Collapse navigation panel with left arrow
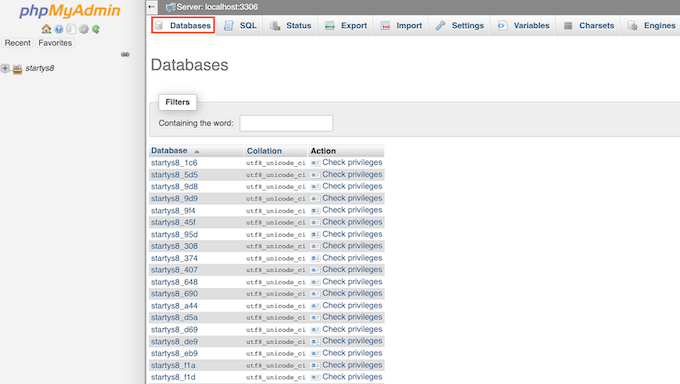 (x=151, y=7)
